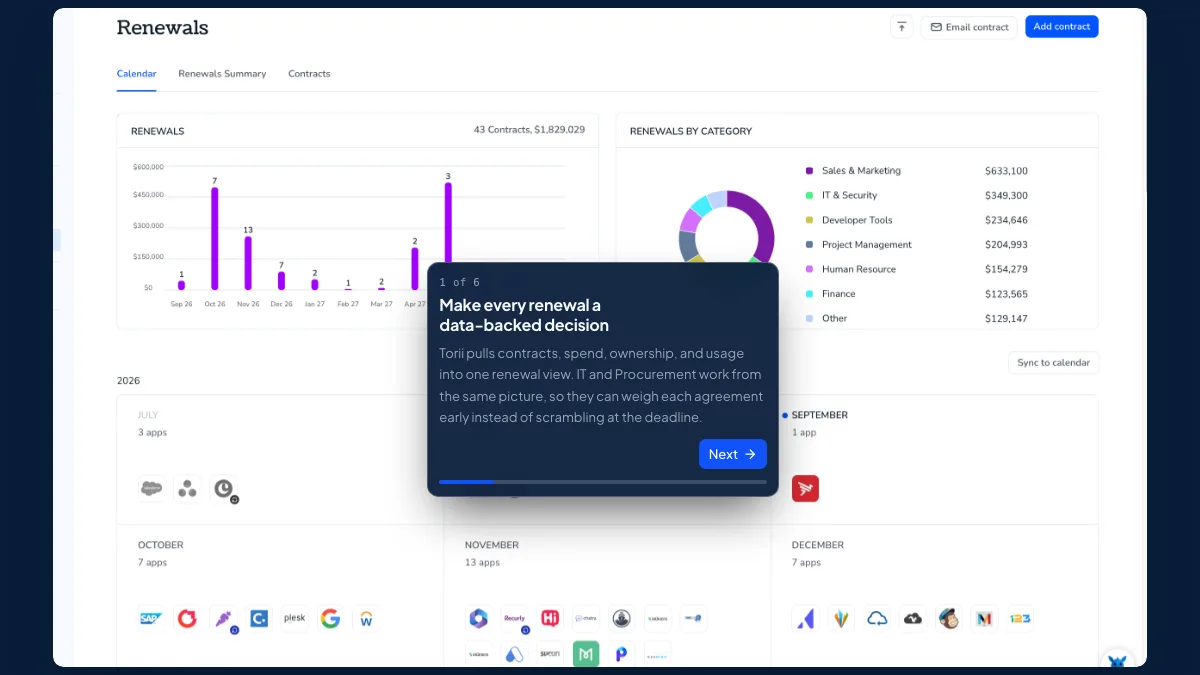The width and height of the screenshot is (1200, 675).
Task: Click the blue P icon in November
Action: pos(622,655)
